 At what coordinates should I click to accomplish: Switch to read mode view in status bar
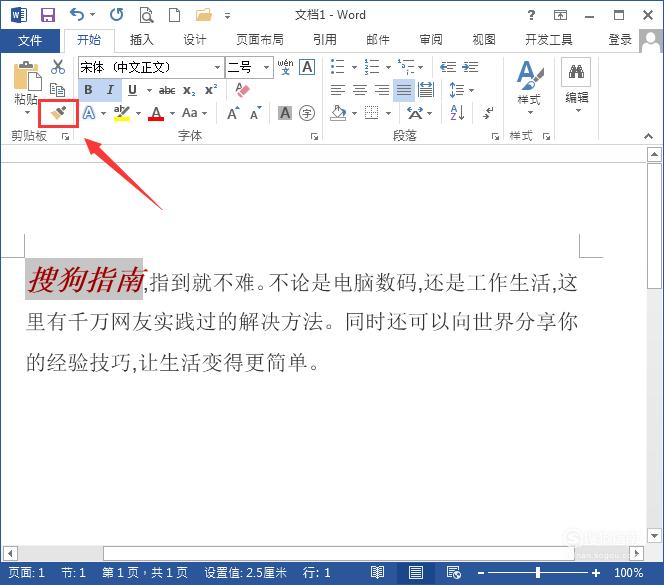point(377,573)
